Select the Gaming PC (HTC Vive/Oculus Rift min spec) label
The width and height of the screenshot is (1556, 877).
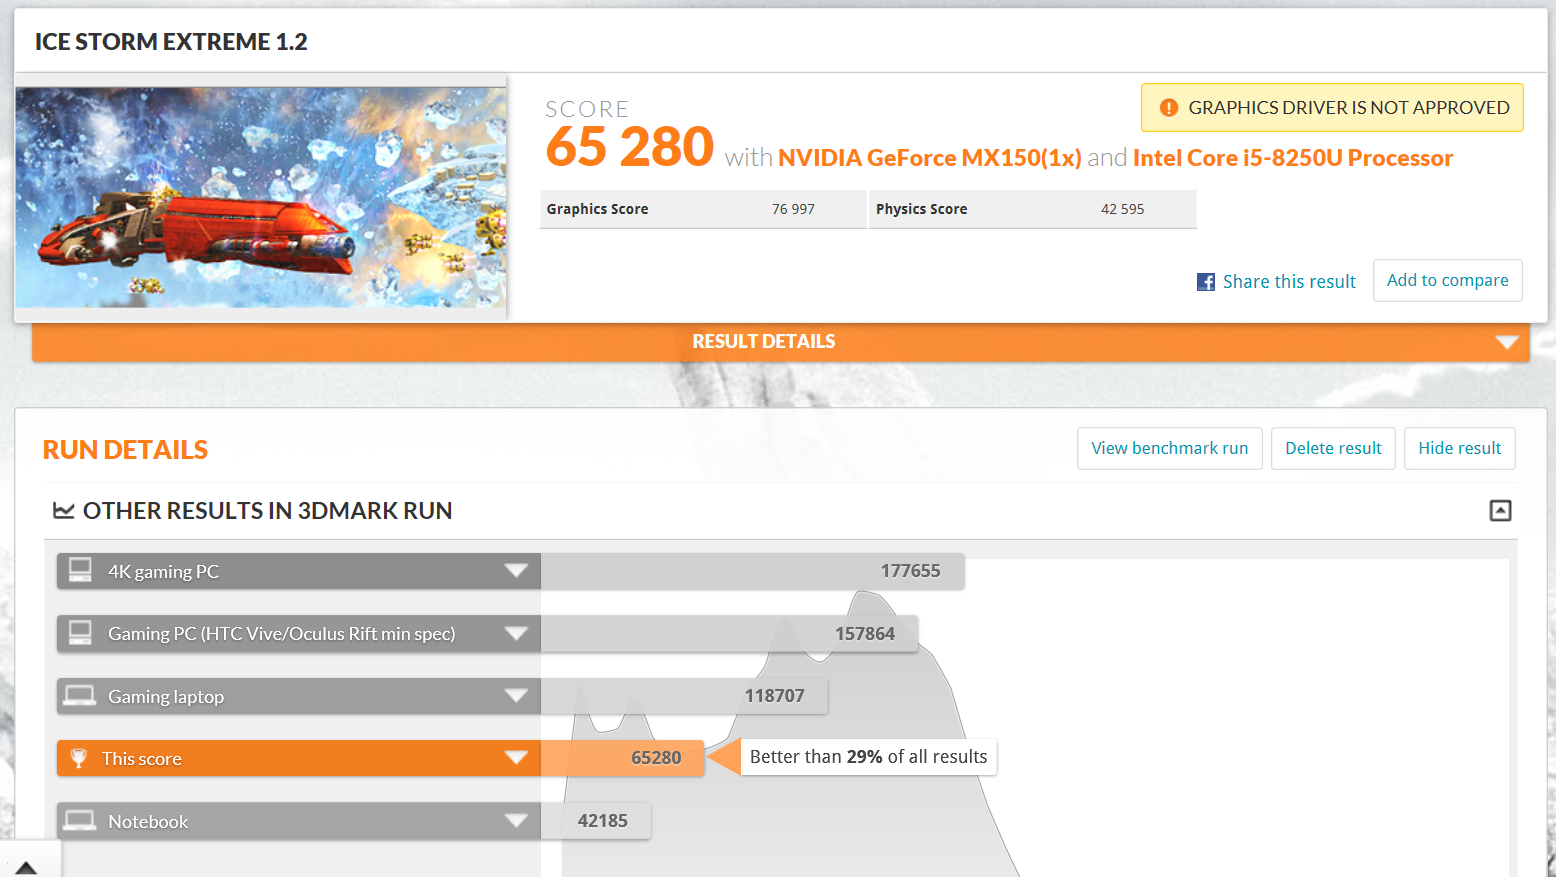tap(282, 634)
